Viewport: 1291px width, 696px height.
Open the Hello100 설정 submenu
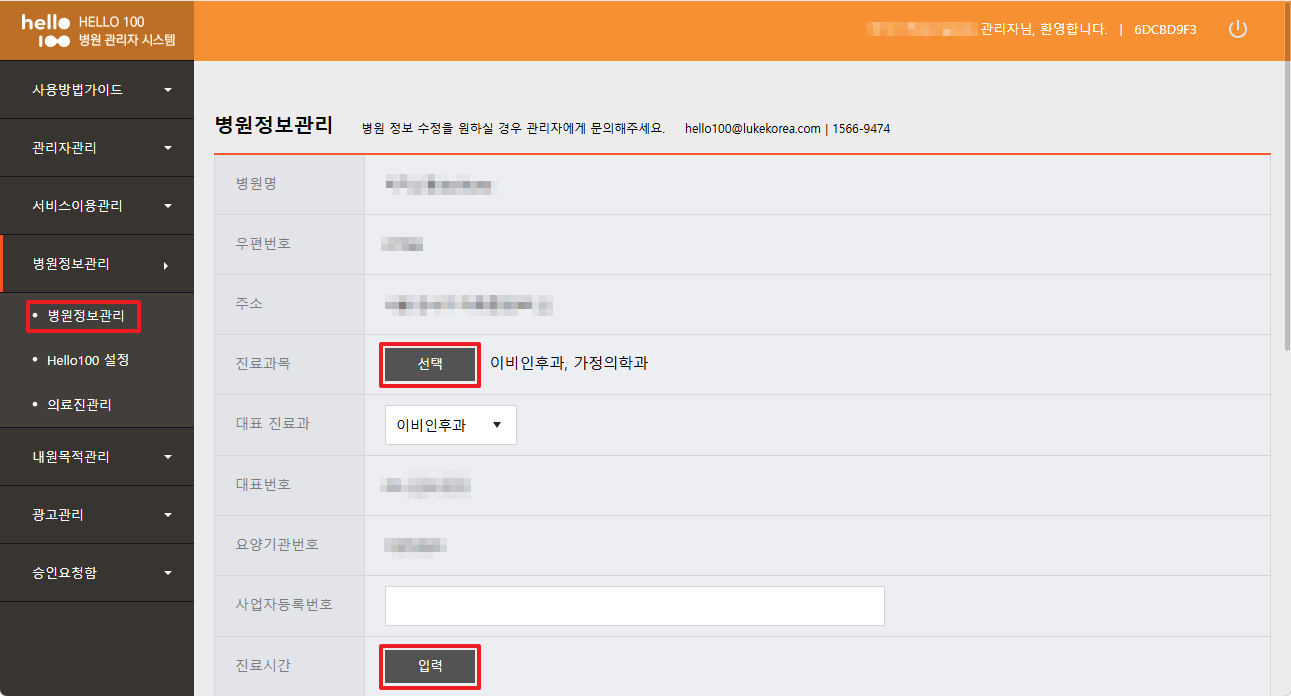[x=88, y=360]
